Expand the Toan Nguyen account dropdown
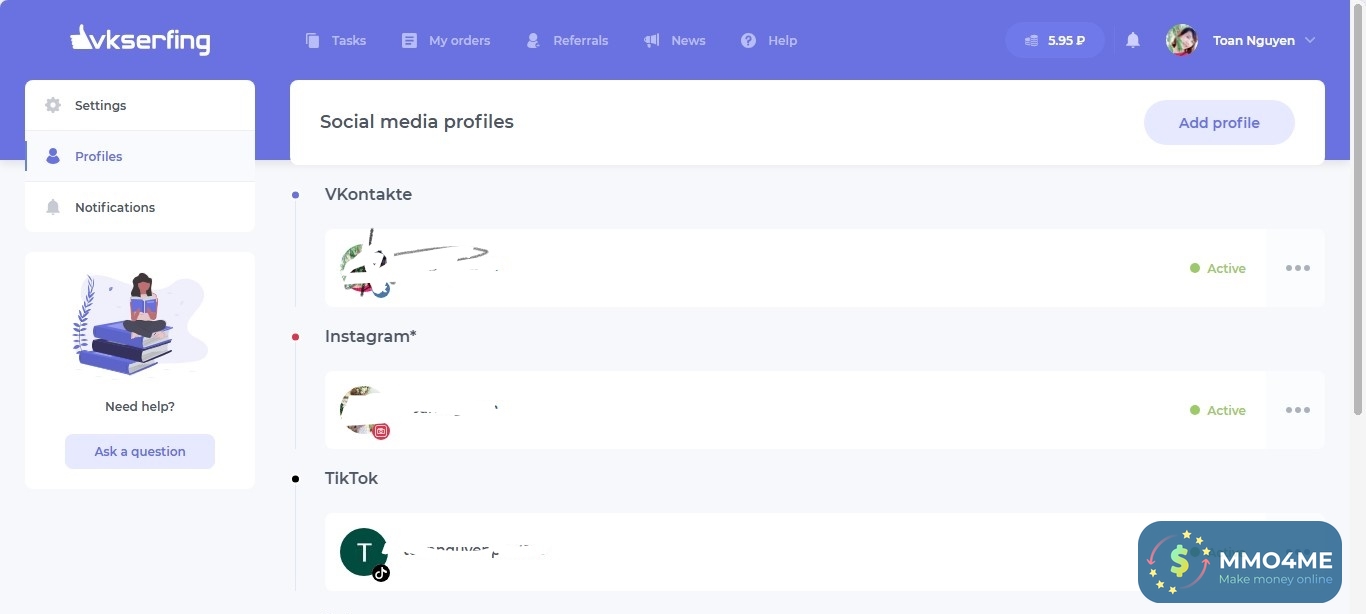Image resolution: width=1366 pixels, height=614 pixels. point(1310,40)
